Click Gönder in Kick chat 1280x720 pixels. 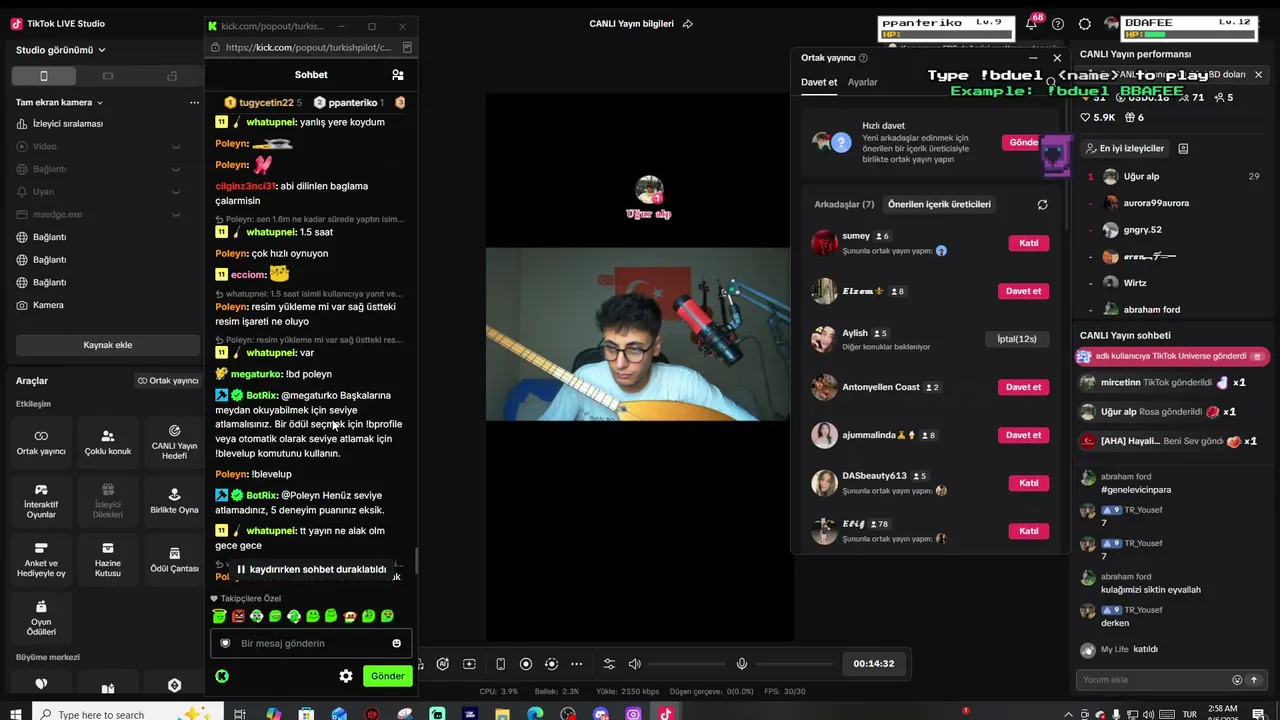point(388,676)
